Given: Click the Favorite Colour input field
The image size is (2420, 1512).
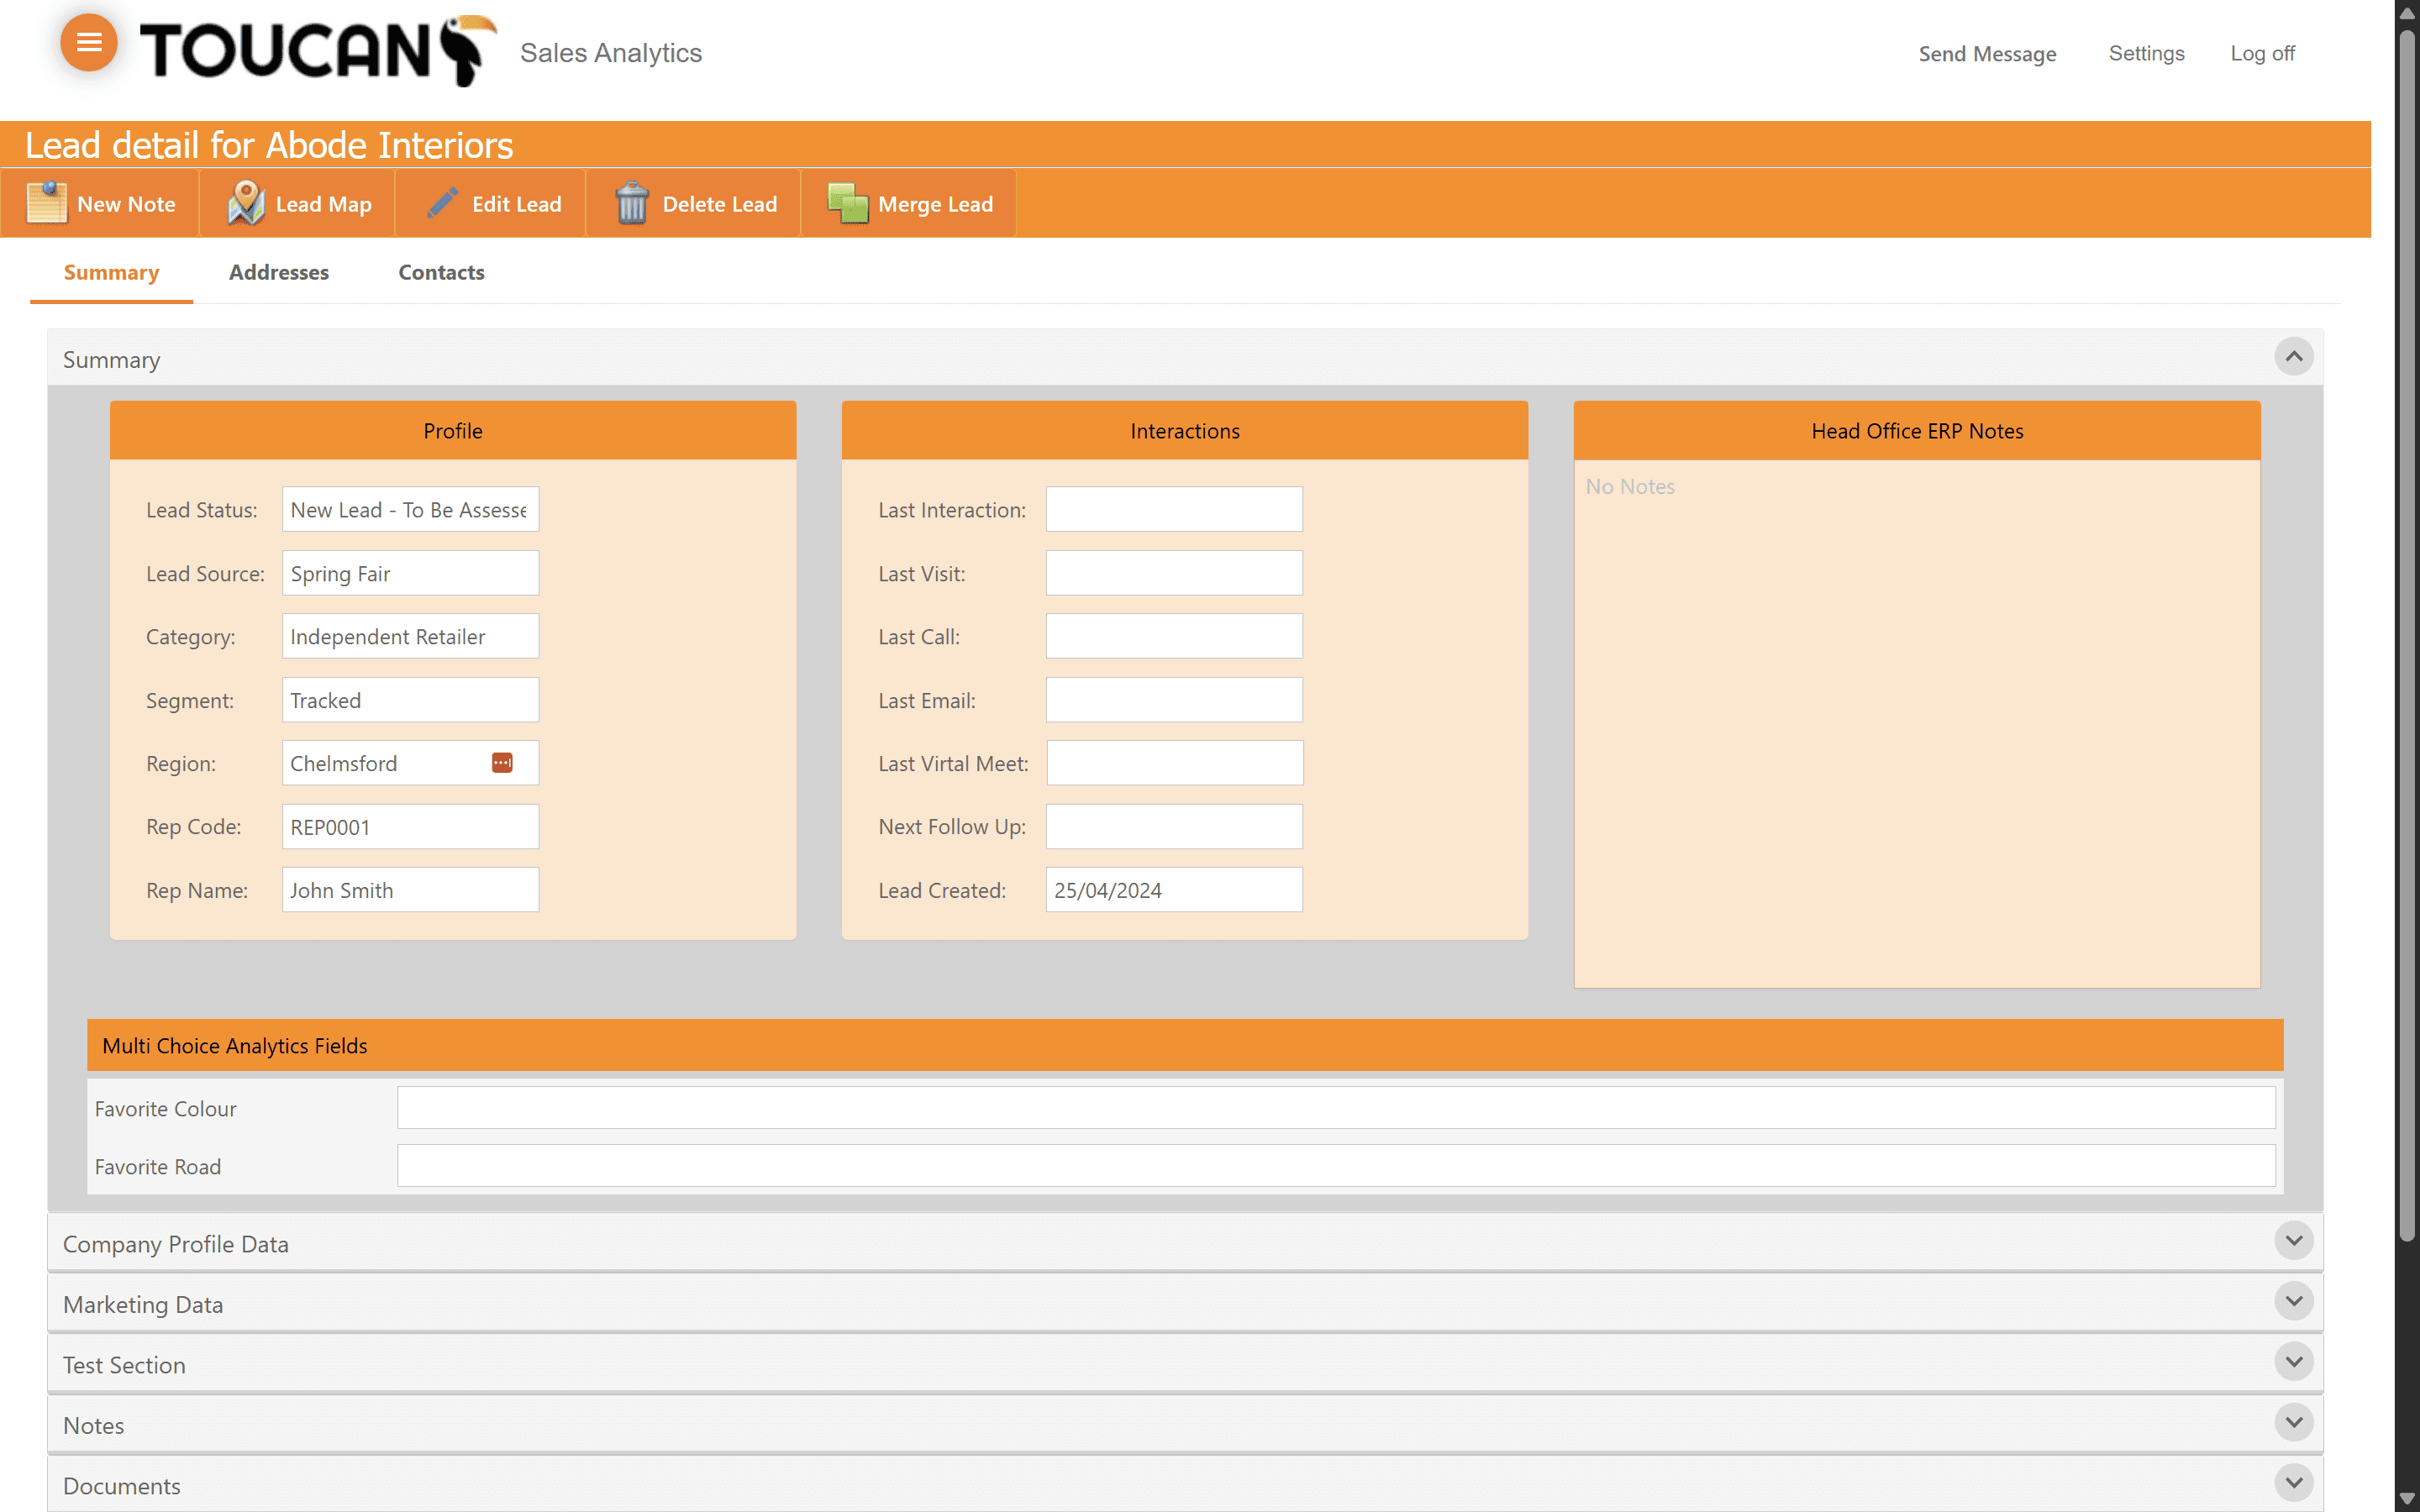Looking at the screenshot, I should tap(1336, 1108).
